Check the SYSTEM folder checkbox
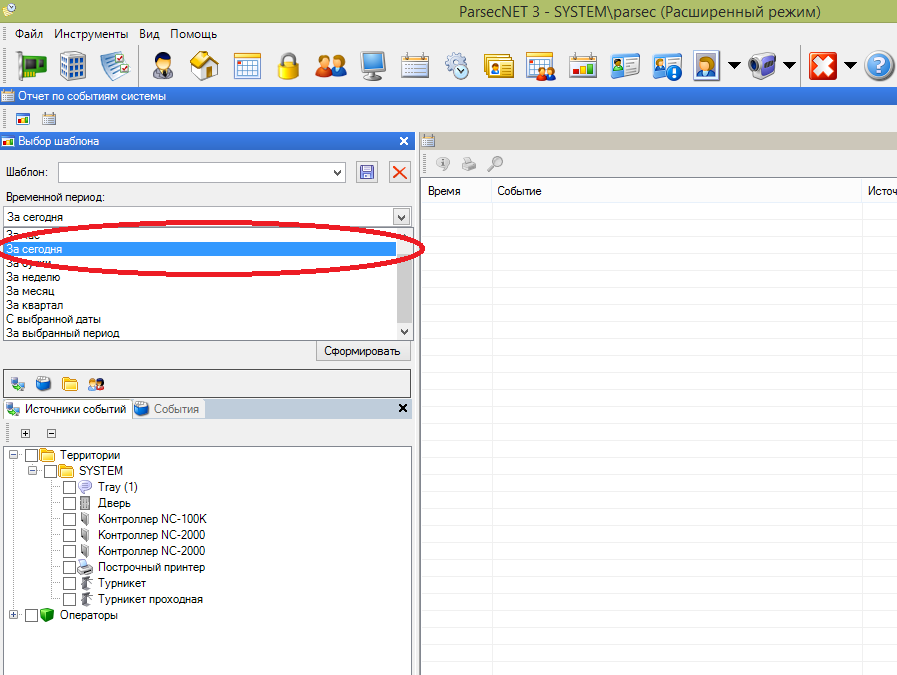Image resolution: width=897 pixels, height=675 pixels. click(x=50, y=471)
